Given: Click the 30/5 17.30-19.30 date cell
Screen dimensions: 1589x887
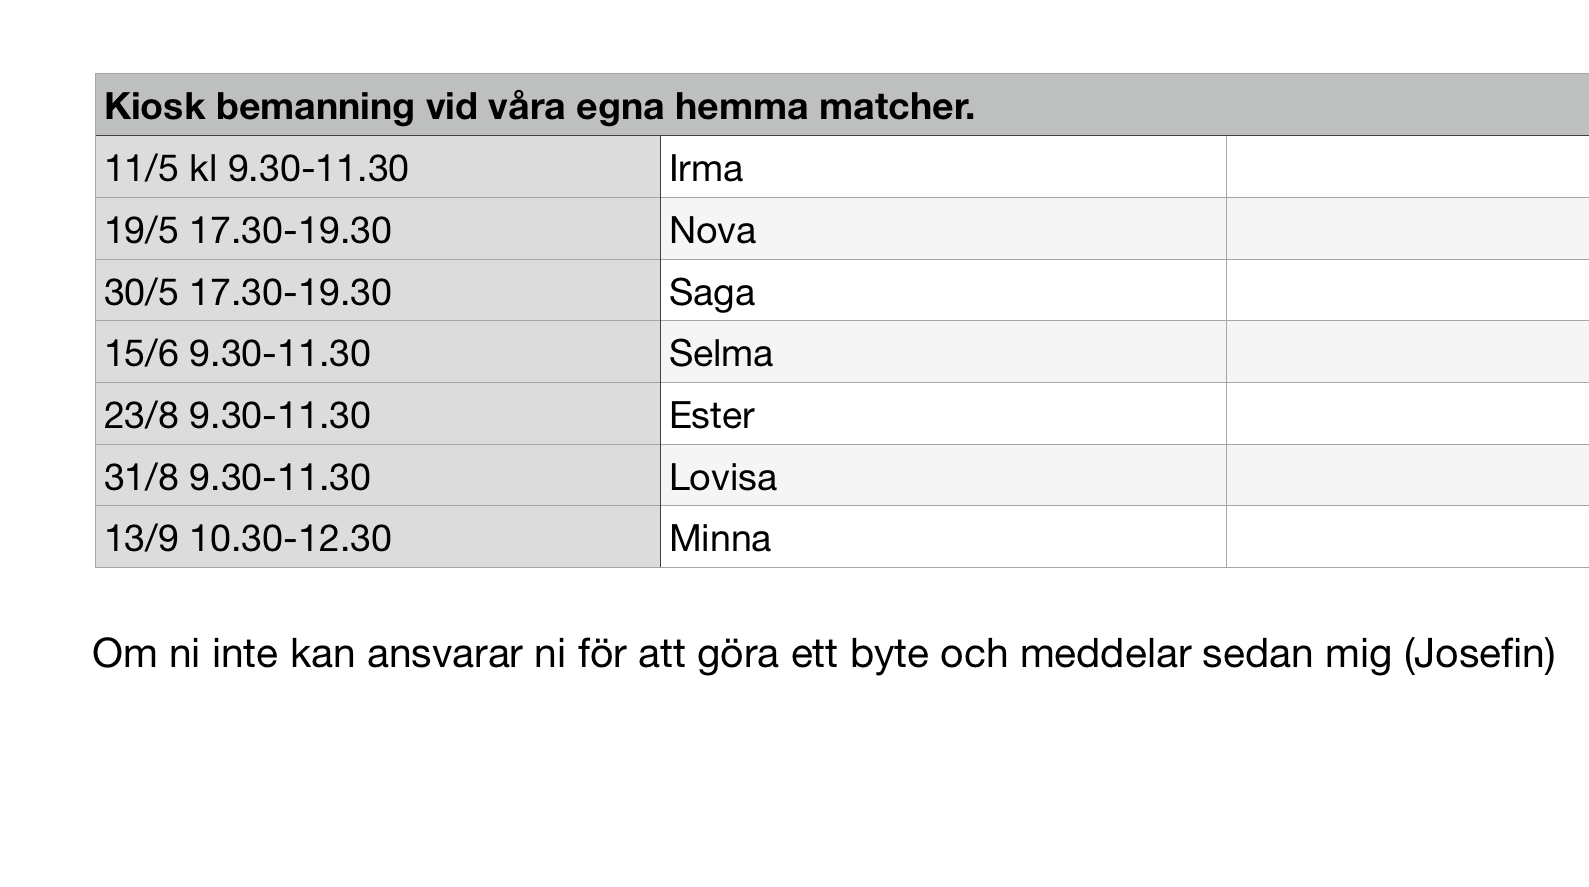Looking at the screenshot, I should click(x=377, y=292).
